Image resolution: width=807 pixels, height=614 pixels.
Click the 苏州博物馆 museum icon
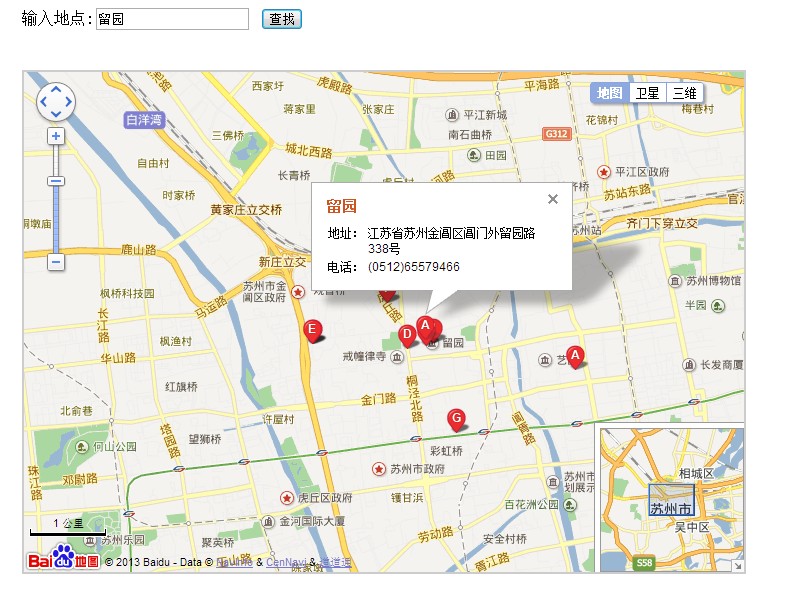point(675,281)
